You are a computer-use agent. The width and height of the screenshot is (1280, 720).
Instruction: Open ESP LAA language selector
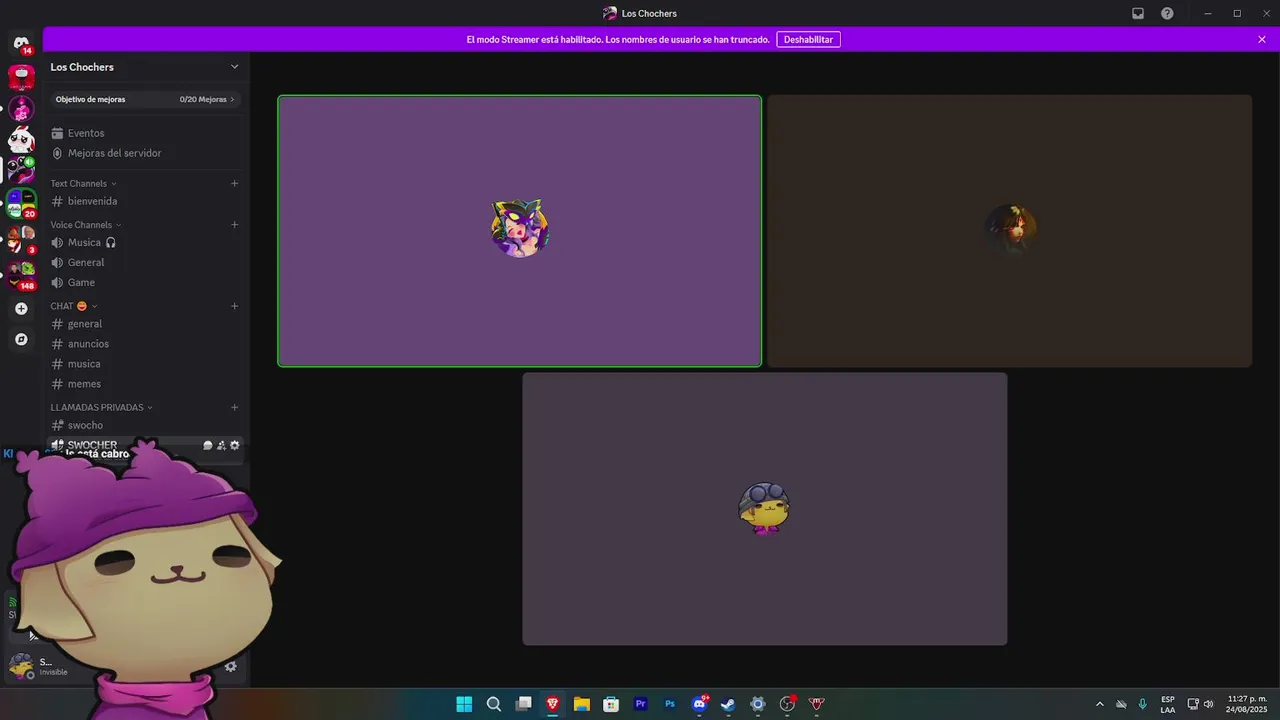1168,704
